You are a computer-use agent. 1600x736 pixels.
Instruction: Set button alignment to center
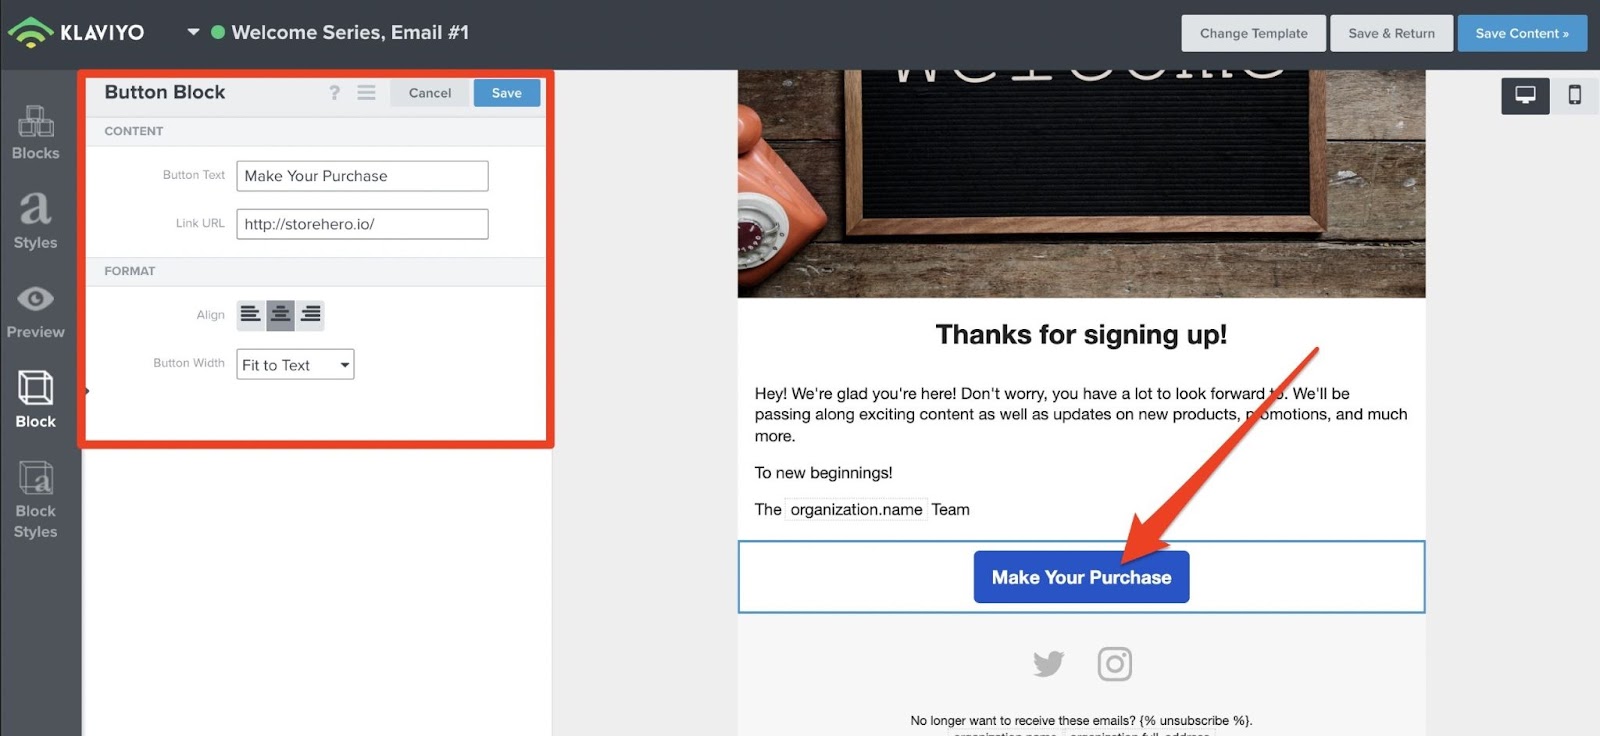281,315
